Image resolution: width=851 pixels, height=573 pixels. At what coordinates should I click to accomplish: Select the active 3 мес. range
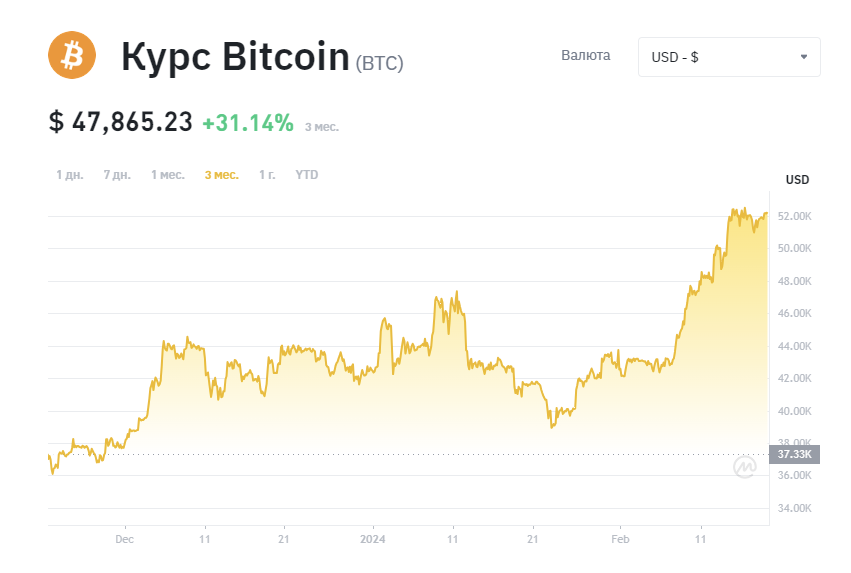click(221, 175)
